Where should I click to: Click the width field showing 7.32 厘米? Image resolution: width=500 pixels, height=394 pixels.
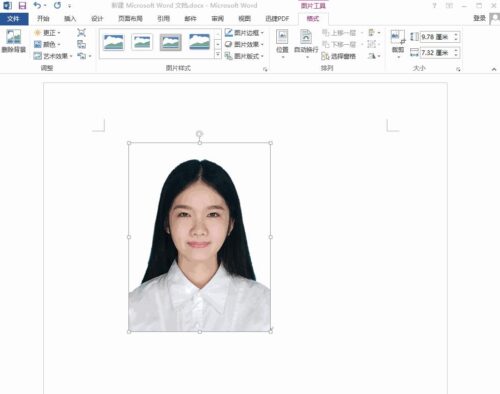[436, 53]
